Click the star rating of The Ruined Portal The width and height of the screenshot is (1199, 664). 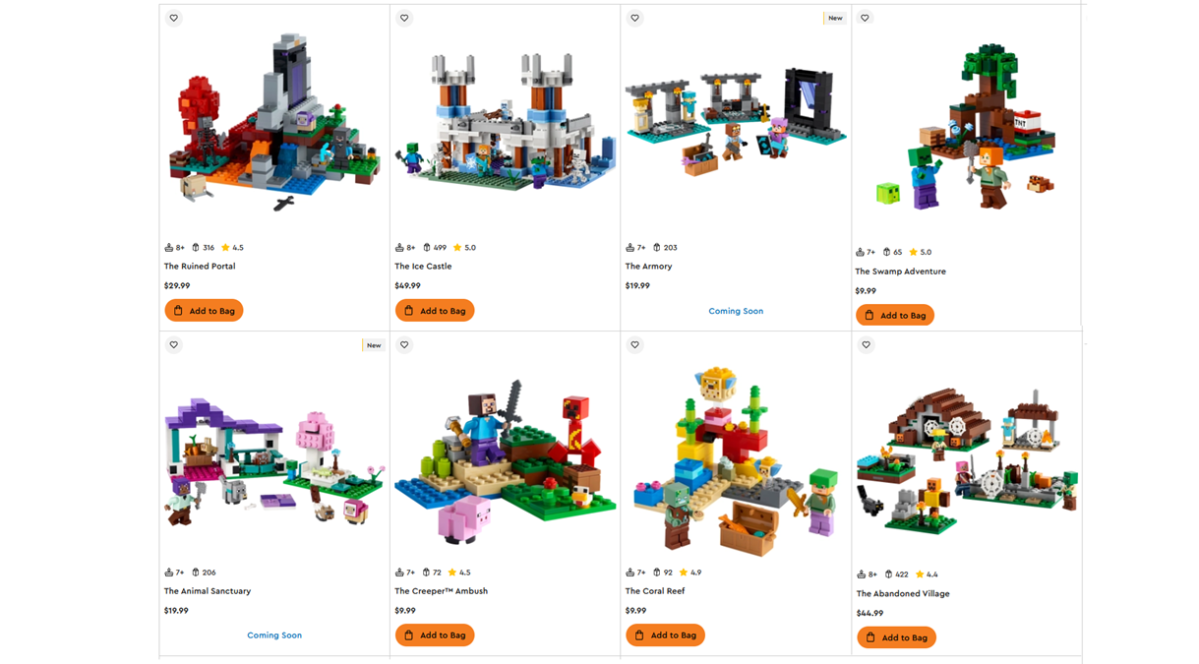click(232, 247)
